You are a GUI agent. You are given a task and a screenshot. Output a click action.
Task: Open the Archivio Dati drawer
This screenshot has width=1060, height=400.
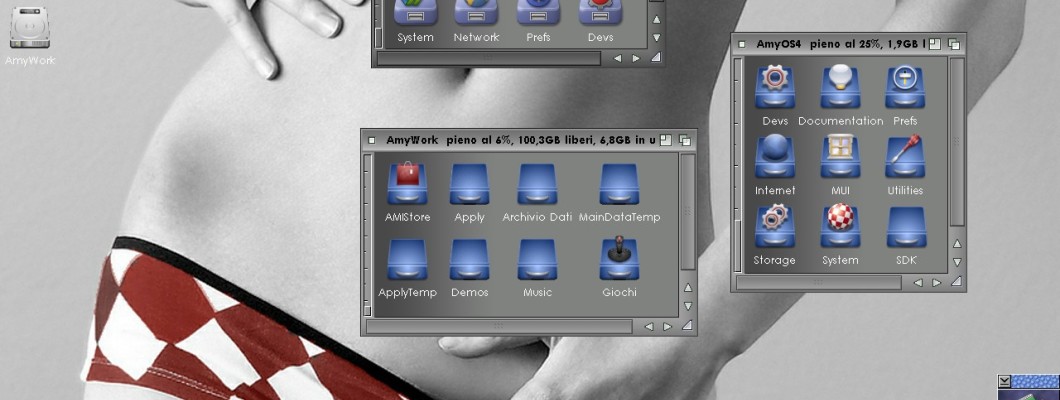pyautogui.click(x=537, y=185)
